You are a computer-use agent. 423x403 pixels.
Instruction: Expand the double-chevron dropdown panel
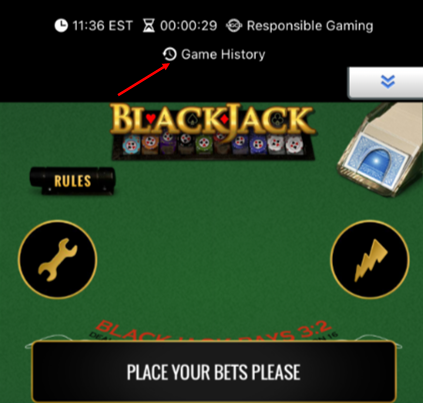387,81
